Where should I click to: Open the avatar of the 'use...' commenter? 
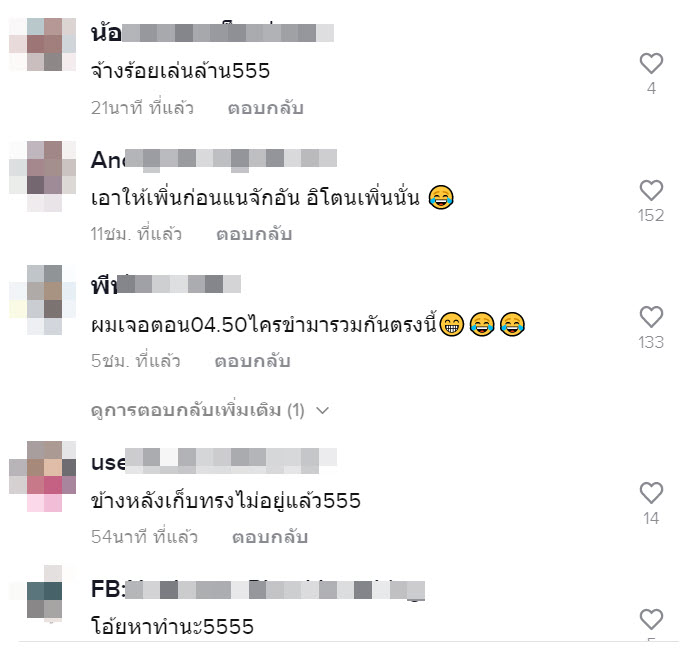pyautogui.click(x=43, y=476)
